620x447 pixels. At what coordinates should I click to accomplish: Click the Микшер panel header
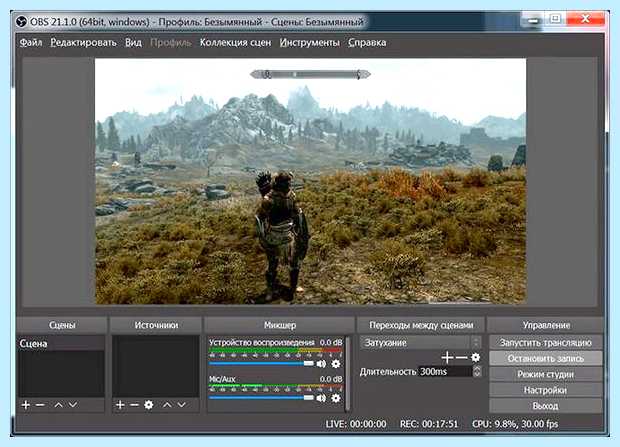tap(280, 325)
